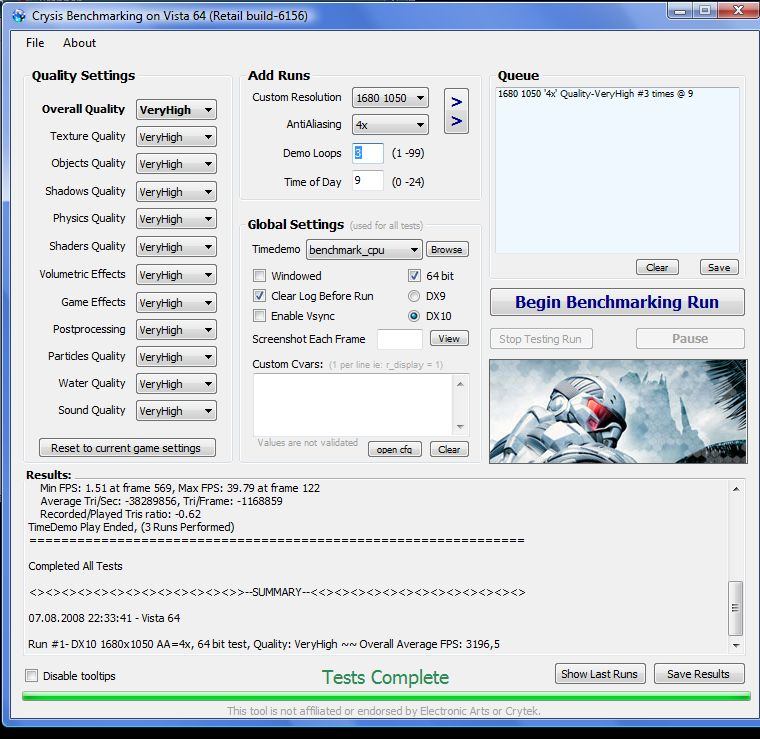Click the add-run double arrow button
The image size is (760, 739).
pyautogui.click(x=456, y=111)
